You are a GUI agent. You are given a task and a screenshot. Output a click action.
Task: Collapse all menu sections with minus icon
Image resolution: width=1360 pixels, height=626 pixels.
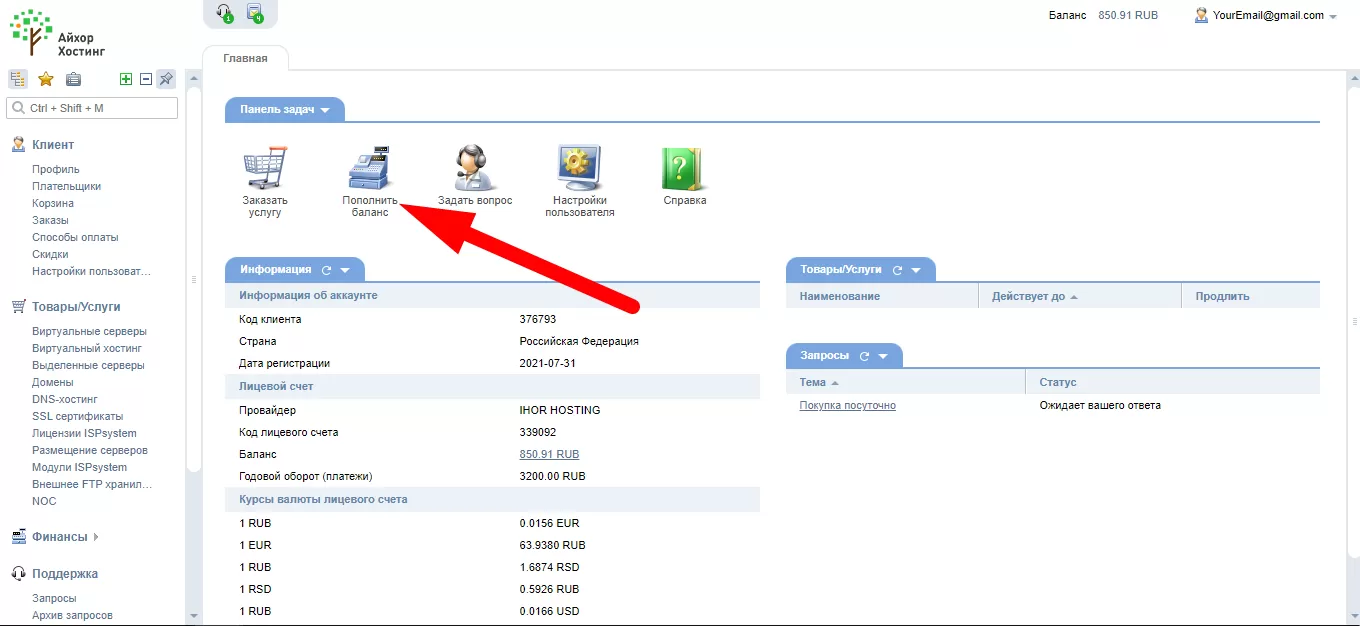tap(146, 79)
